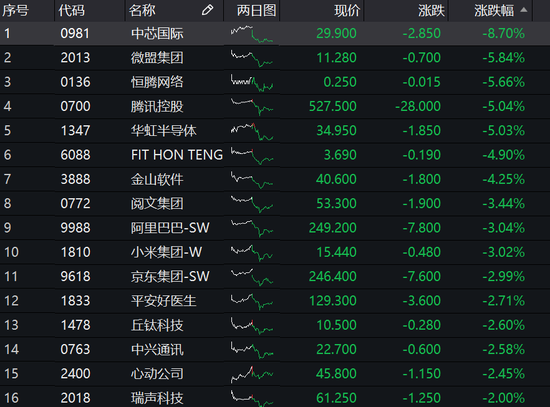Open the 中芯国际 two-day chart thumbnail
550x407 pixels.
coord(251,34)
